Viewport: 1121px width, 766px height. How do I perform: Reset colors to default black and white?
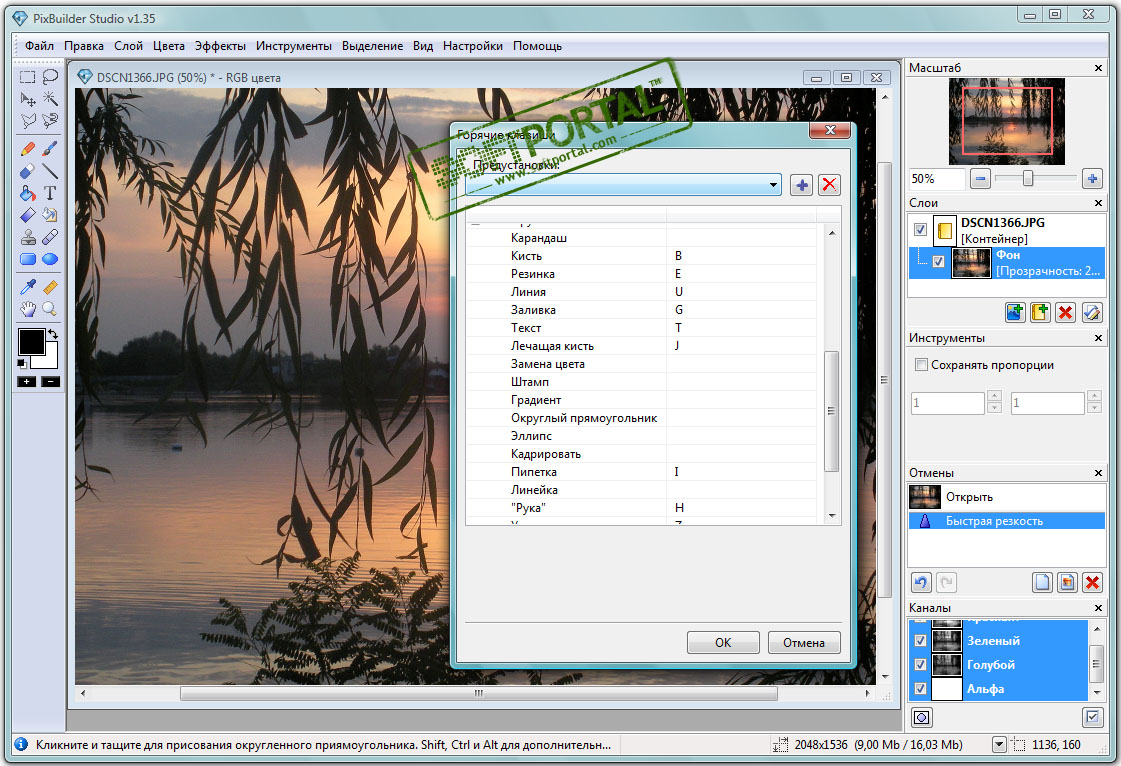(x=21, y=363)
